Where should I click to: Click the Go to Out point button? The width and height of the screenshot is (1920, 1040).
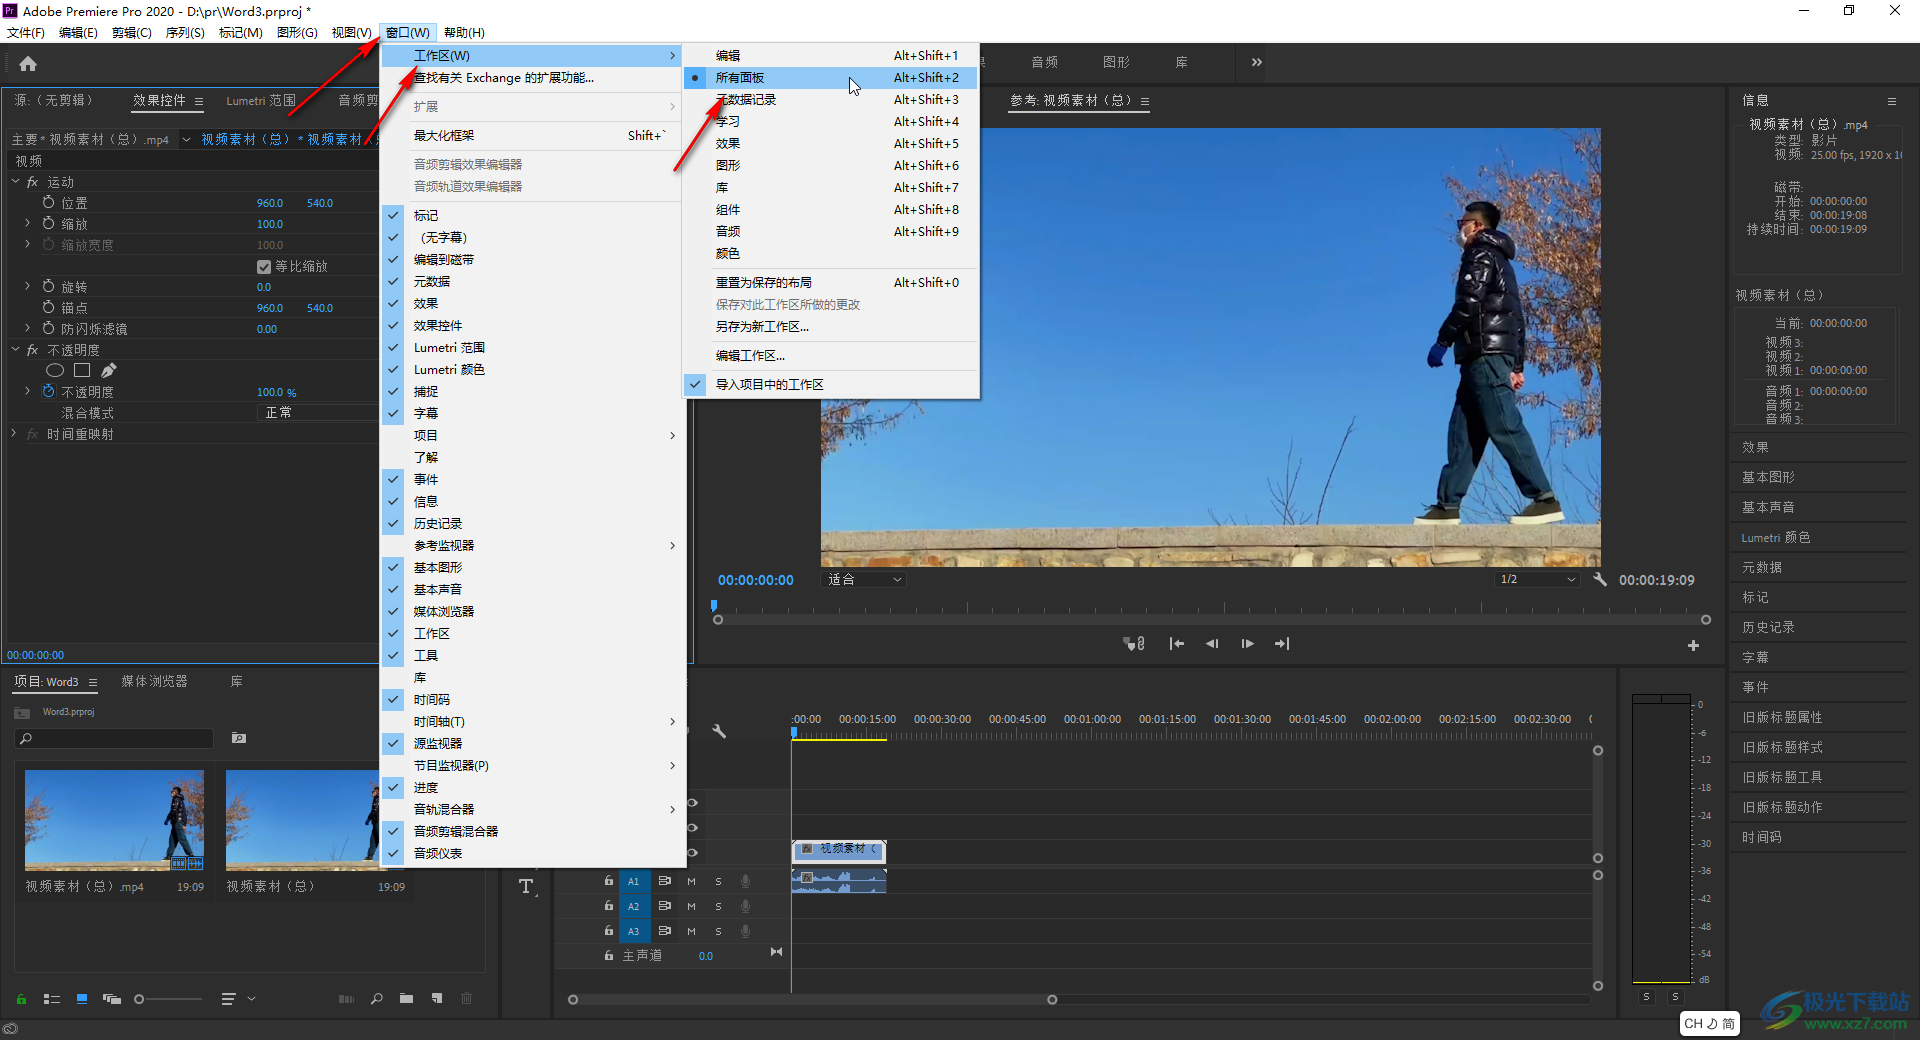tap(1282, 644)
